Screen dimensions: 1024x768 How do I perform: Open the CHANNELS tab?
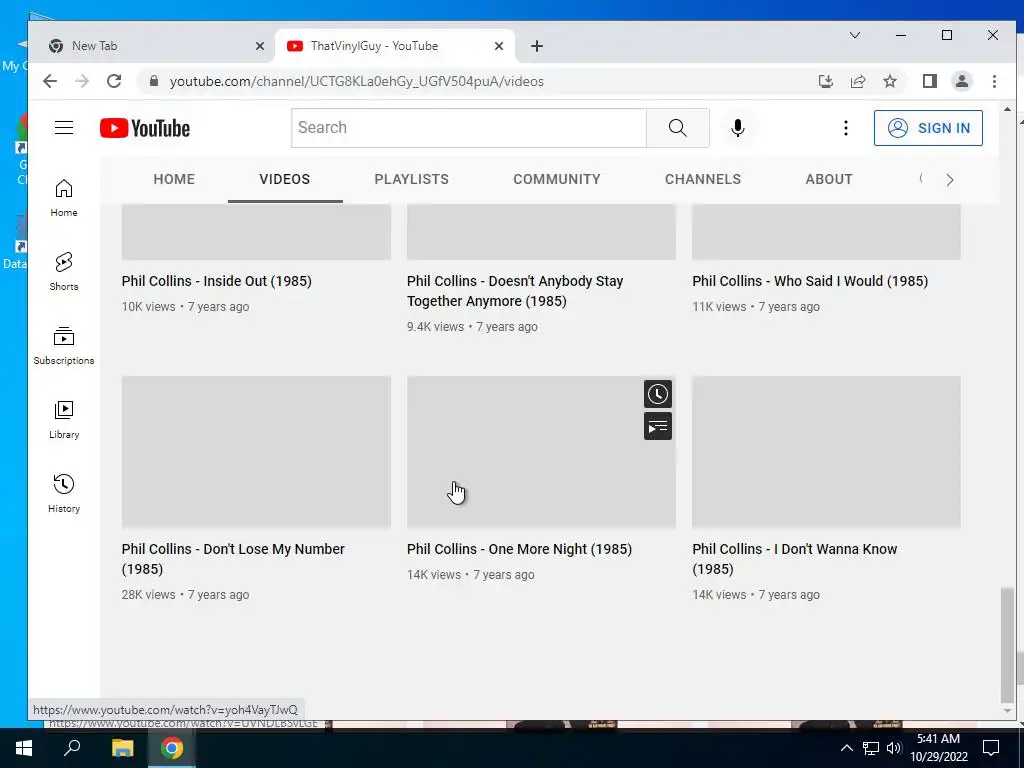[703, 180]
